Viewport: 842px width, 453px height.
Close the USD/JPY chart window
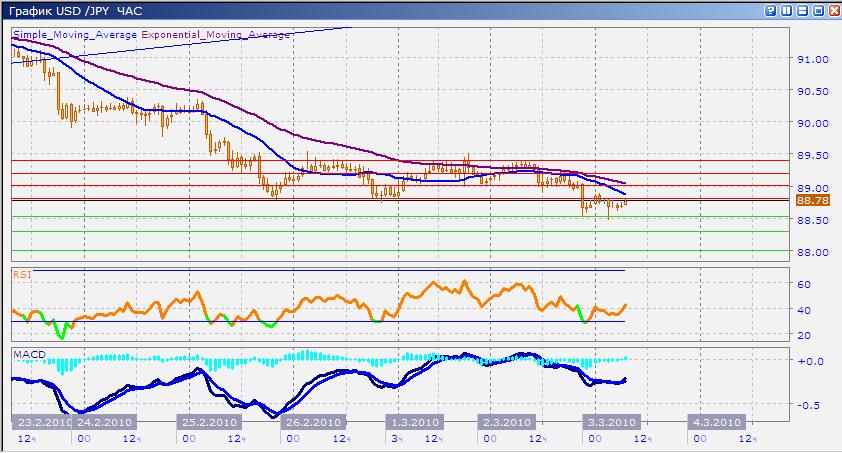[832, 10]
